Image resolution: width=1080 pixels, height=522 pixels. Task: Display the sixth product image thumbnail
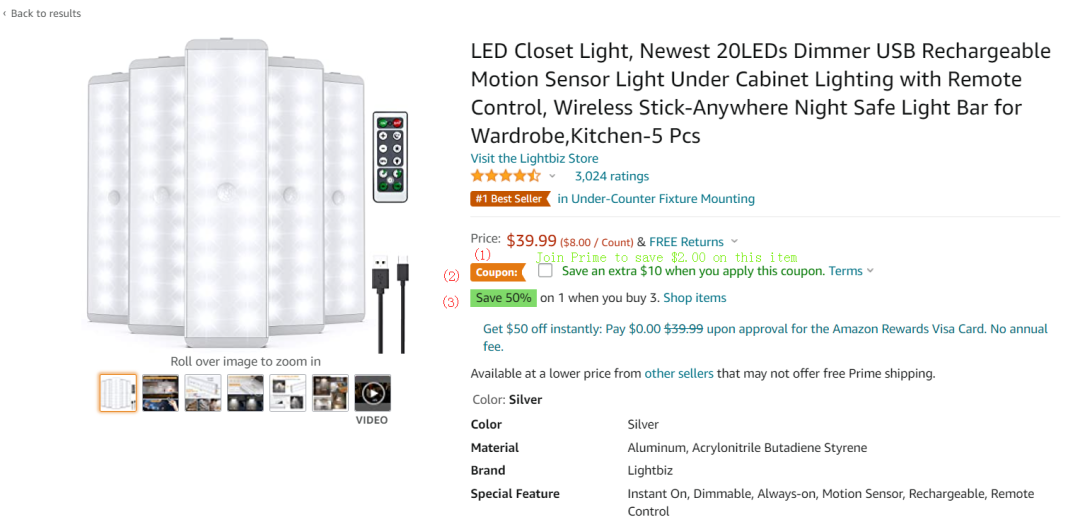click(330, 393)
